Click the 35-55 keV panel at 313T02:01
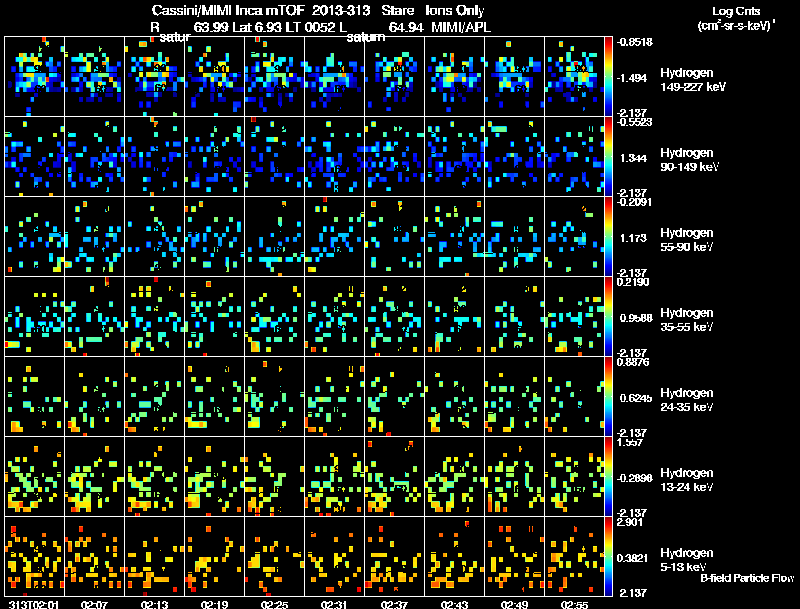The height and width of the screenshot is (609, 800). [34, 317]
